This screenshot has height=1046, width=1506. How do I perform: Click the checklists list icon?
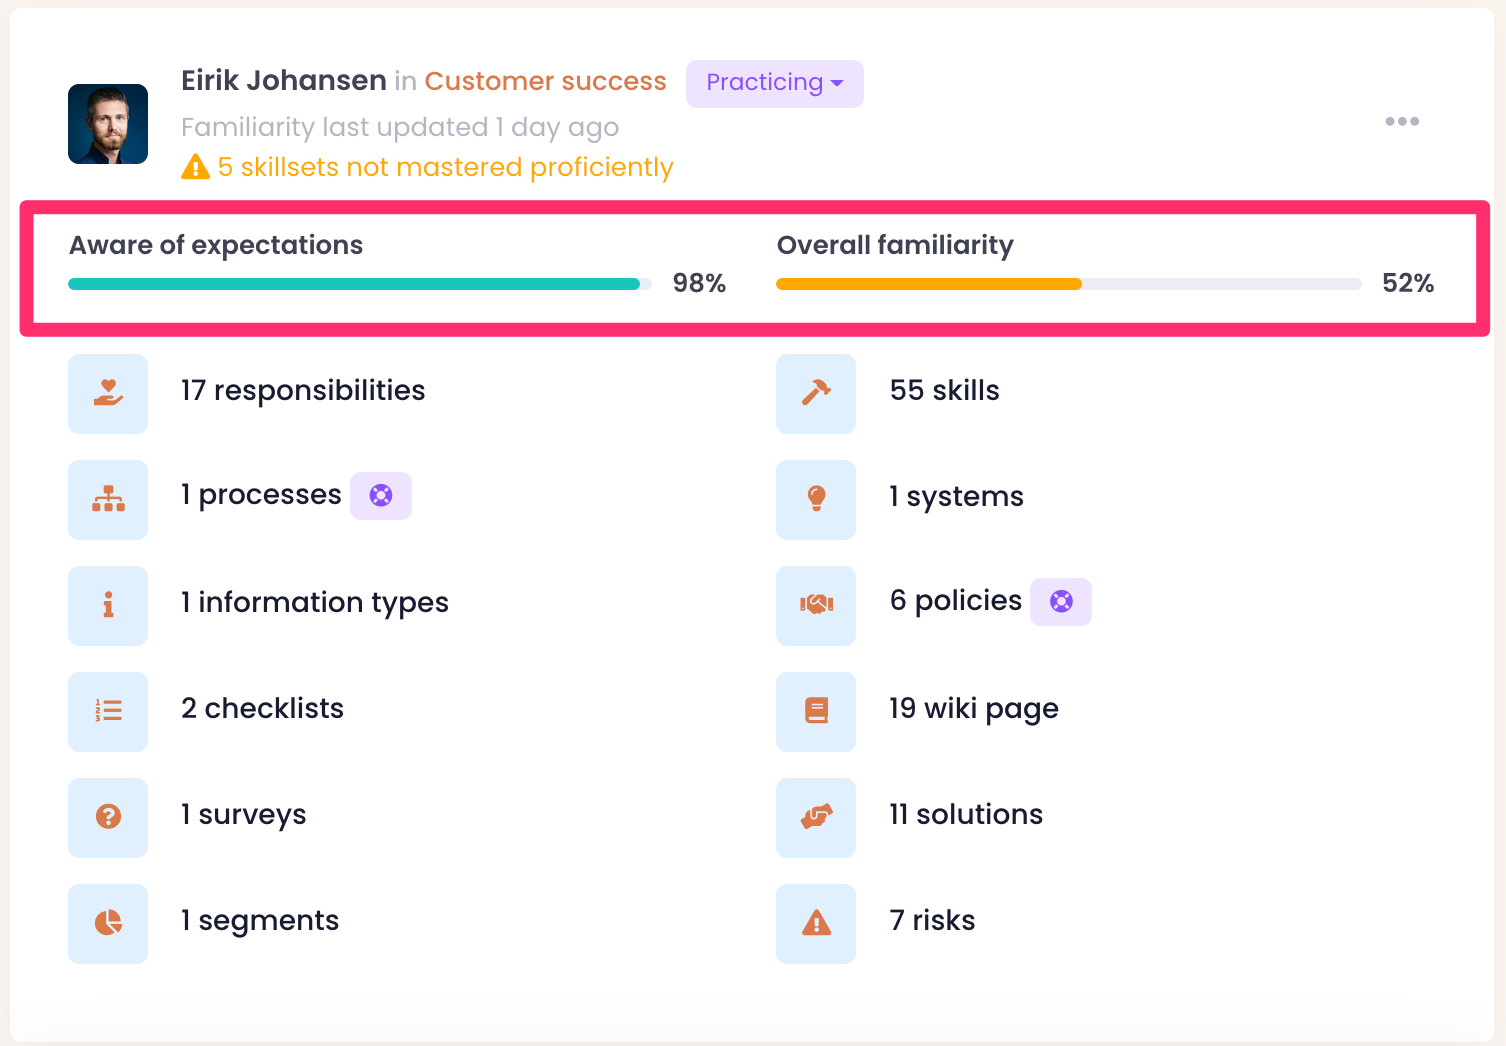pos(108,711)
